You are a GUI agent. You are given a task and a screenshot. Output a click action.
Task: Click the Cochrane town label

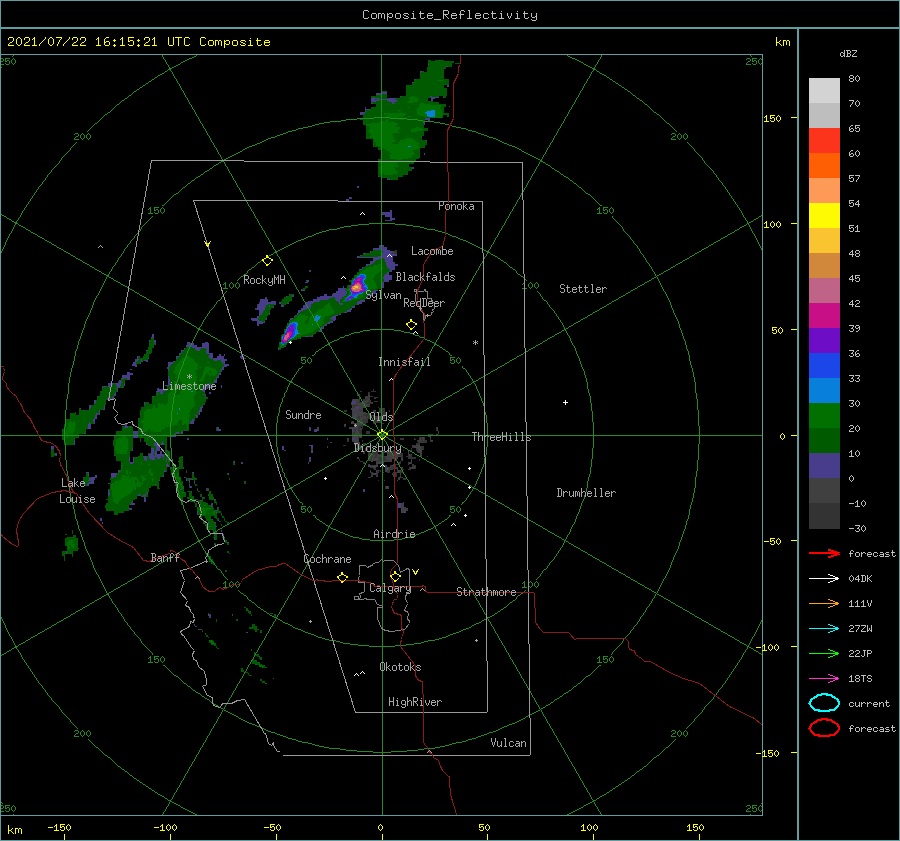click(327, 559)
